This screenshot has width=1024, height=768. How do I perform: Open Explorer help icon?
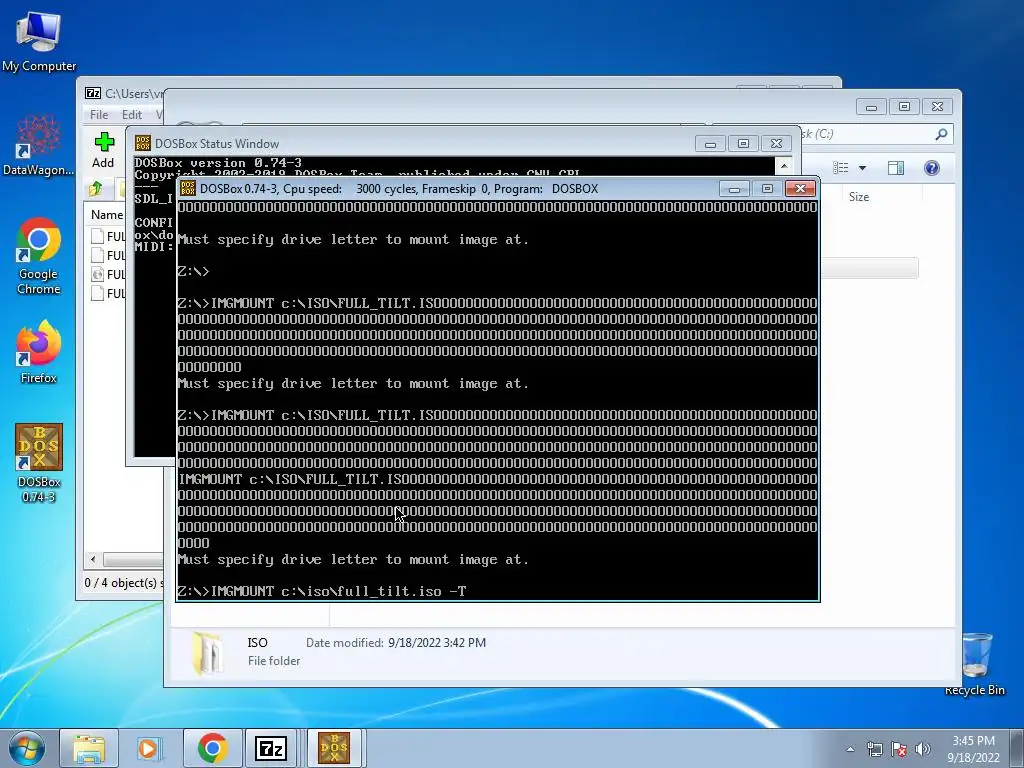click(x=932, y=168)
